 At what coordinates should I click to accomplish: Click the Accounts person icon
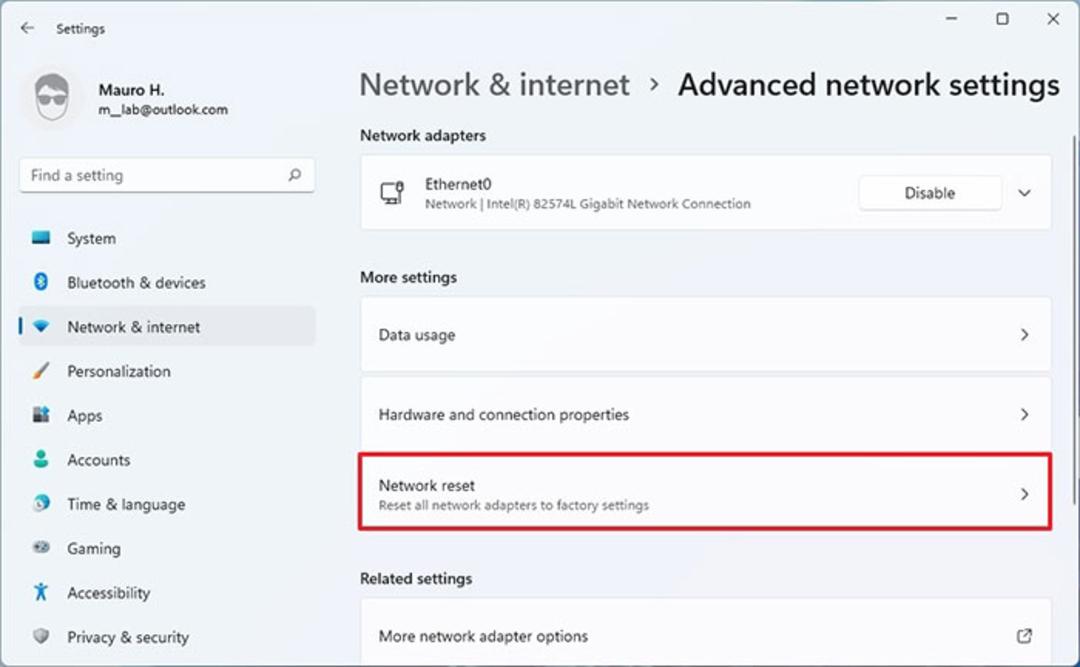[41, 459]
